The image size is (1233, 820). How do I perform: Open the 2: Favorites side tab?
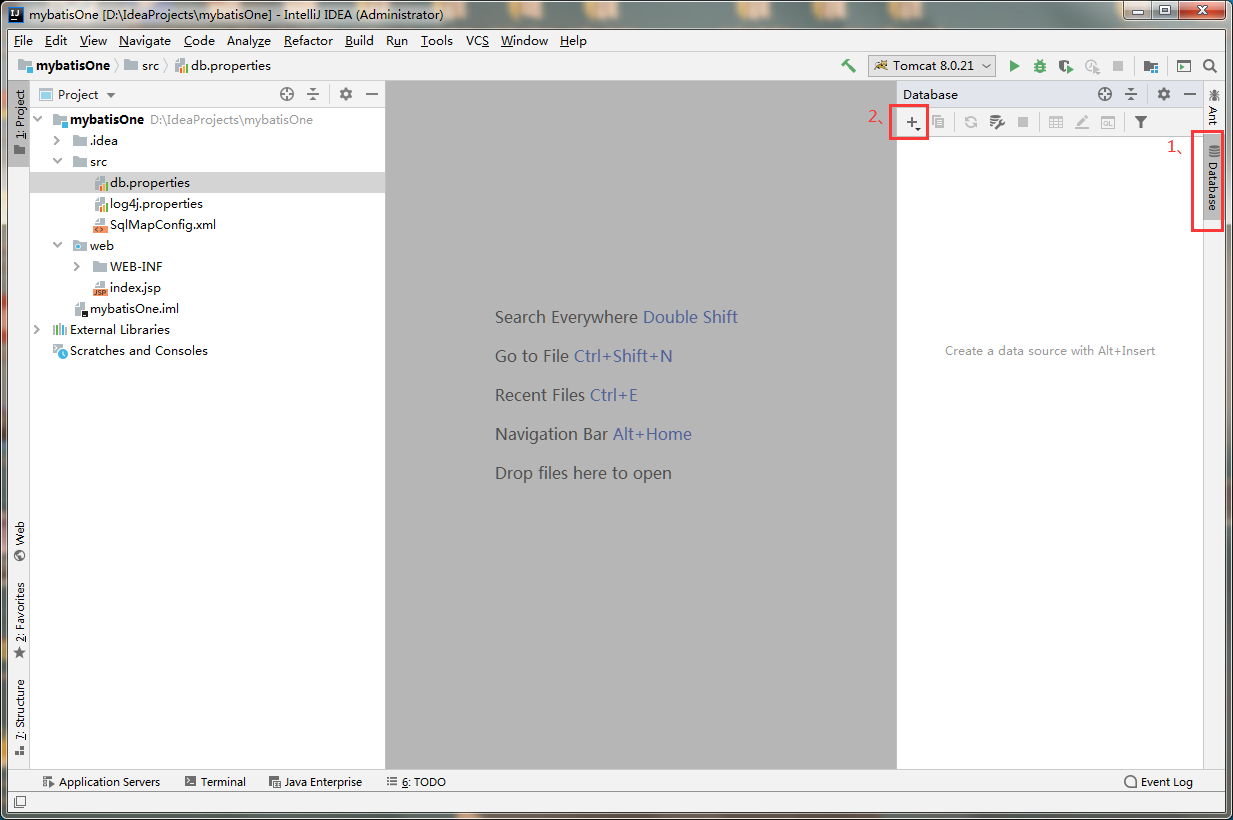coord(19,621)
